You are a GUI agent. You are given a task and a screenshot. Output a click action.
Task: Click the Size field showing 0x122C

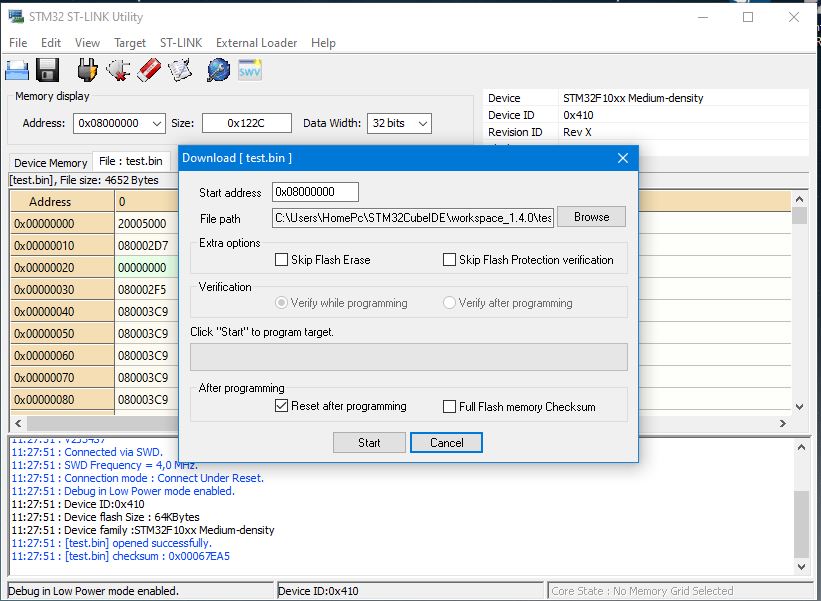(247, 124)
